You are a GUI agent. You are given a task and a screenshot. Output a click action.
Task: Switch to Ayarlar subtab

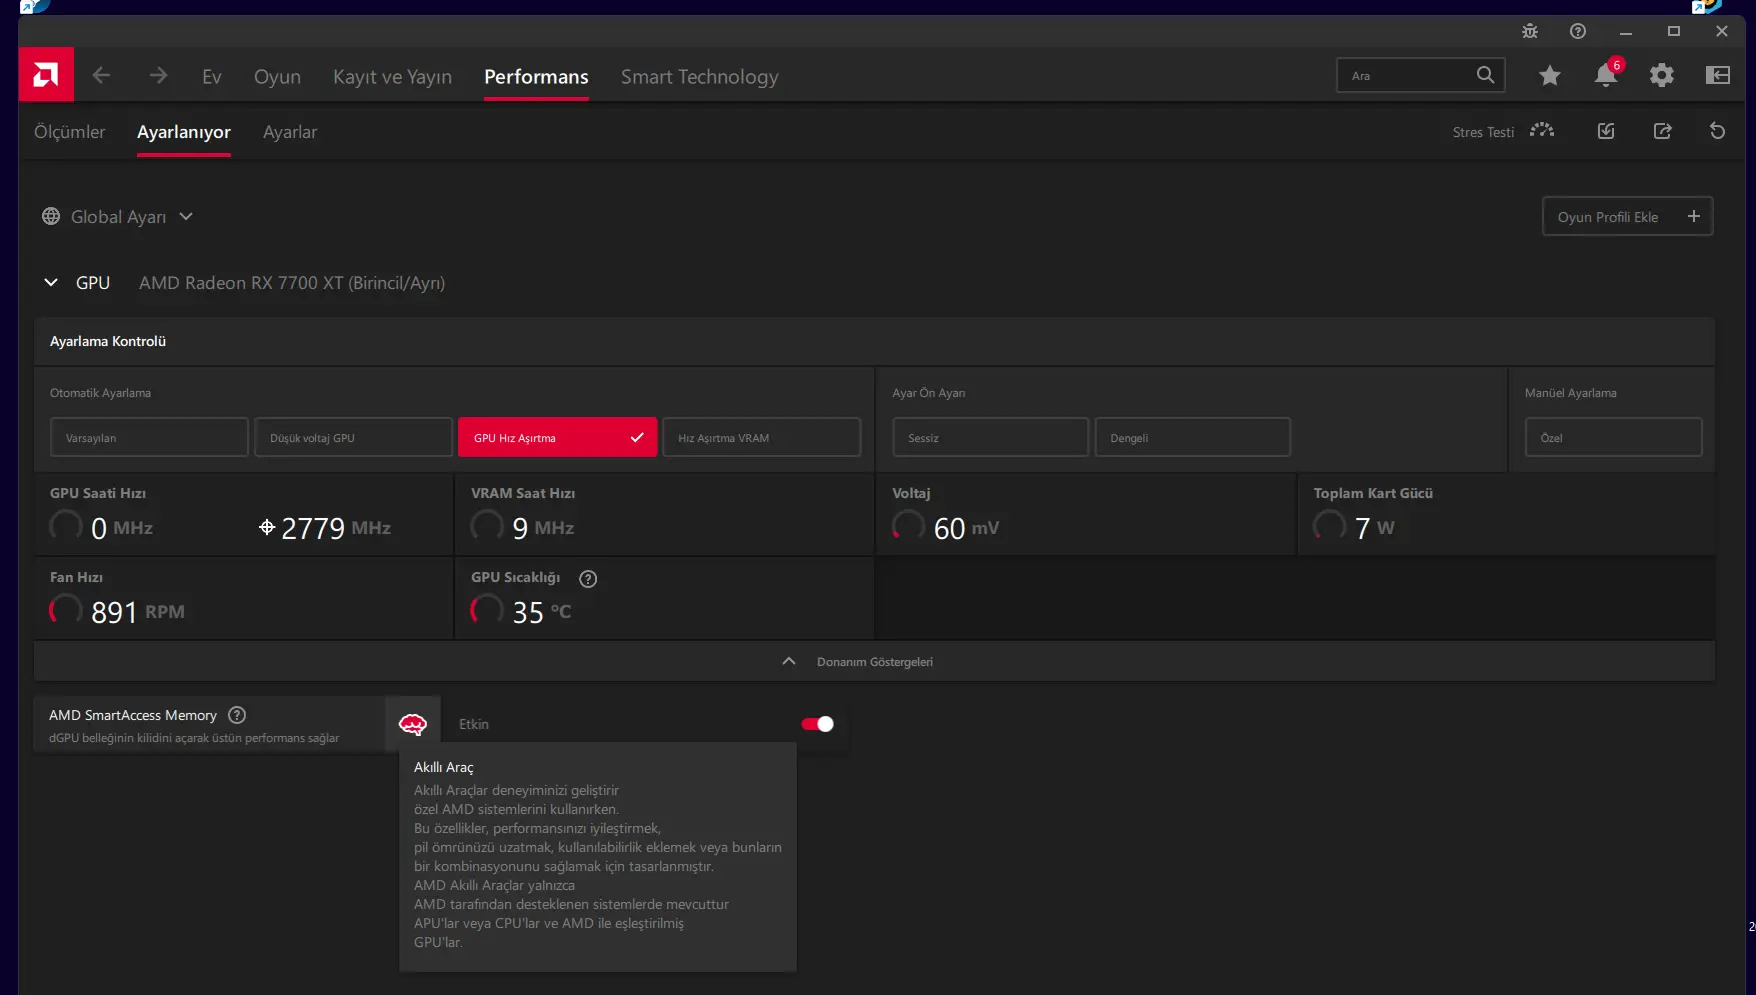pos(290,132)
